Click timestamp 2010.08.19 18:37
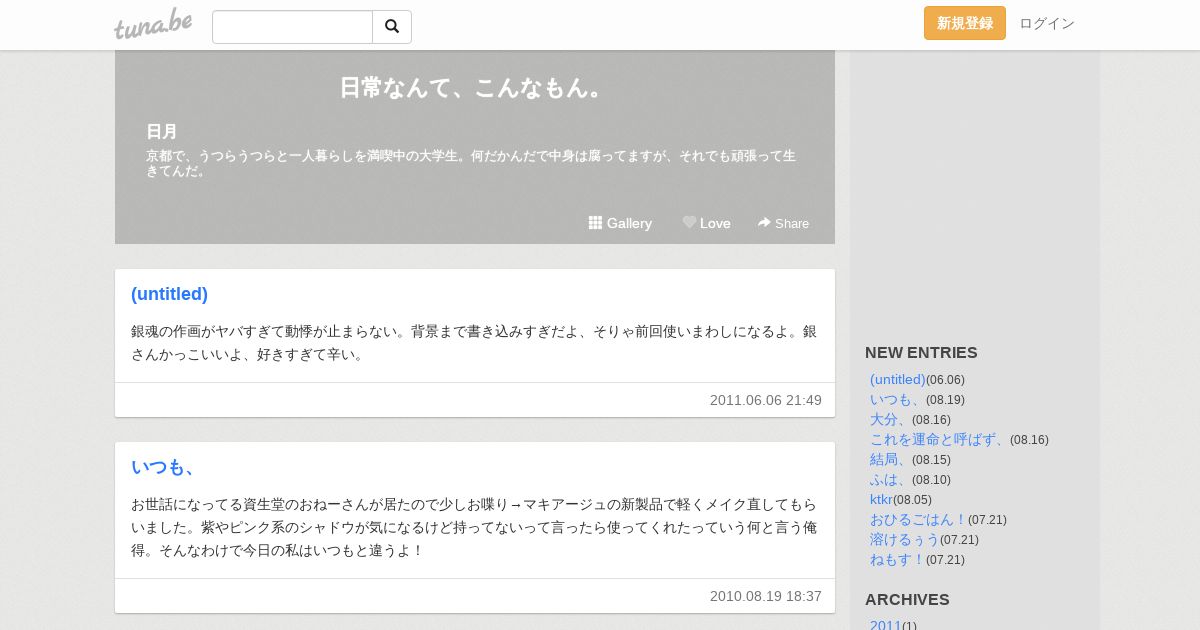The width and height of the screenshot is (1200, 630). (766, 596)
